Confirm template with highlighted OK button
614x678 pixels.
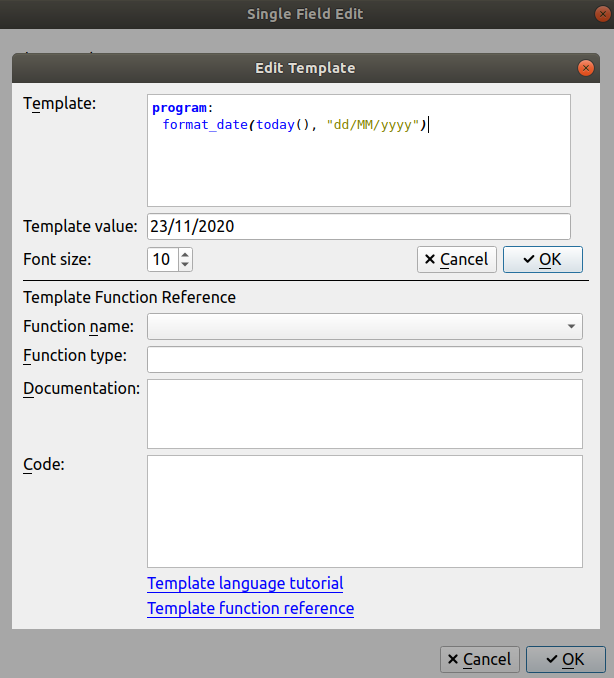[542, 260]
